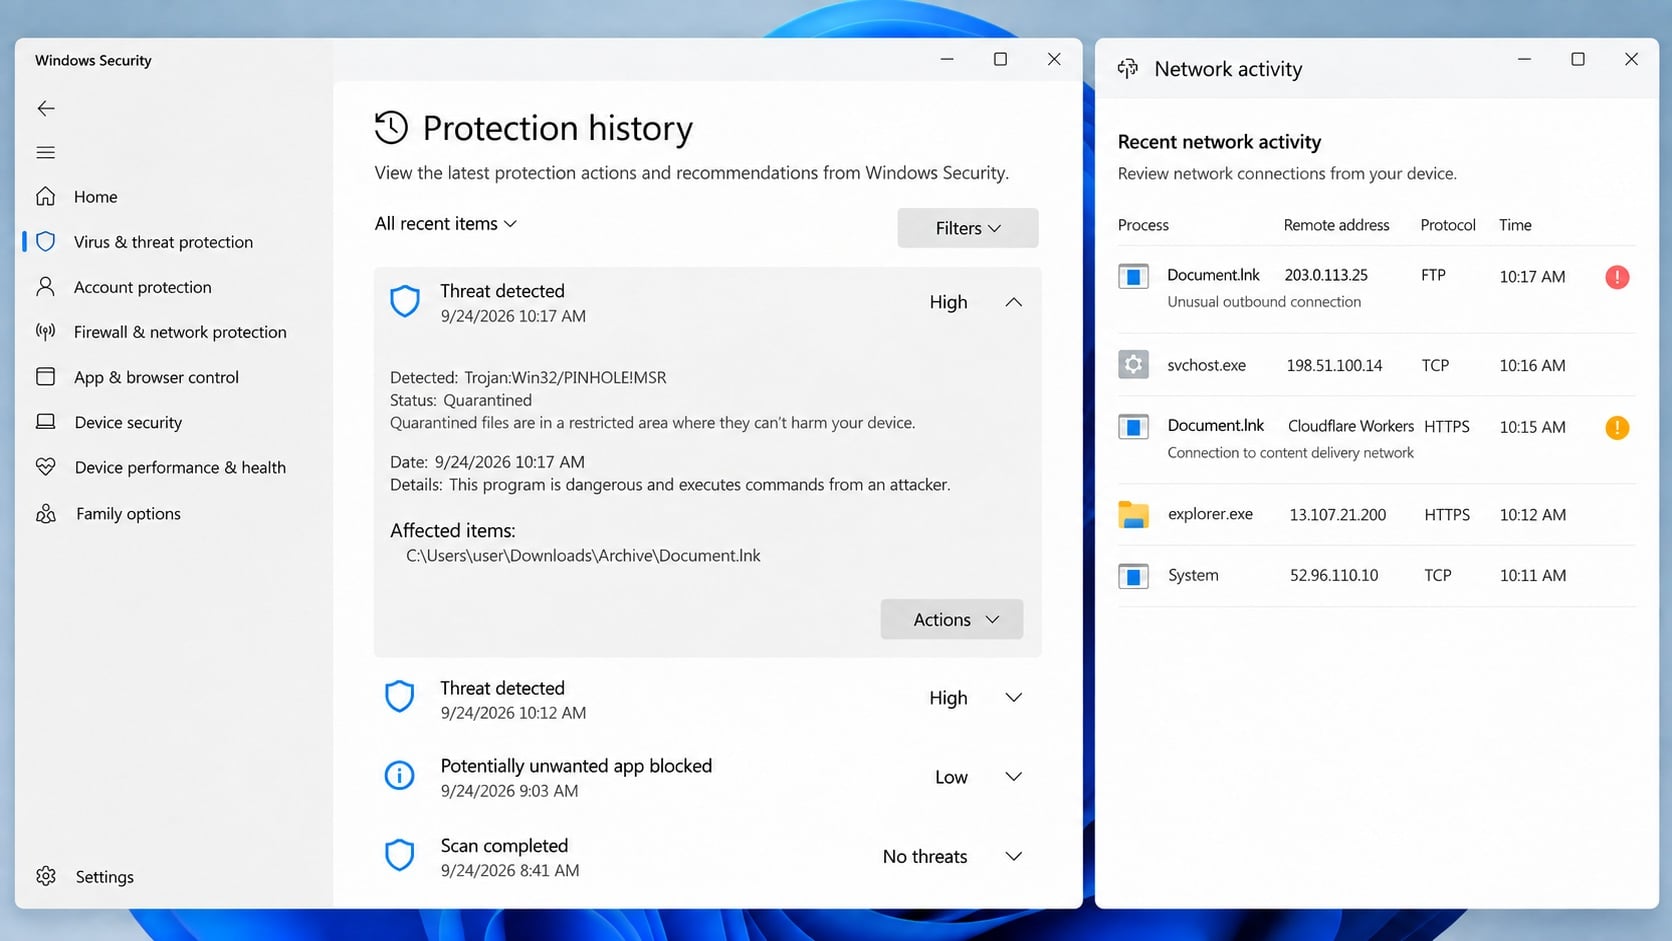This screenshot has height=941, width=1672.
Task: Click the red alert icon for FTP connection
Action: (x=1617, y=277)
